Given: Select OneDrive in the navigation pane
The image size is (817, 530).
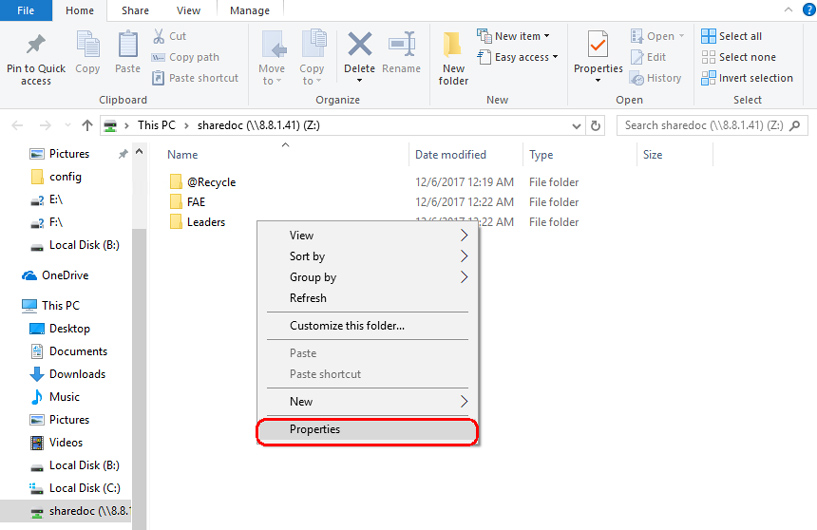Looking at the screenshot, I should coord(65,276).
